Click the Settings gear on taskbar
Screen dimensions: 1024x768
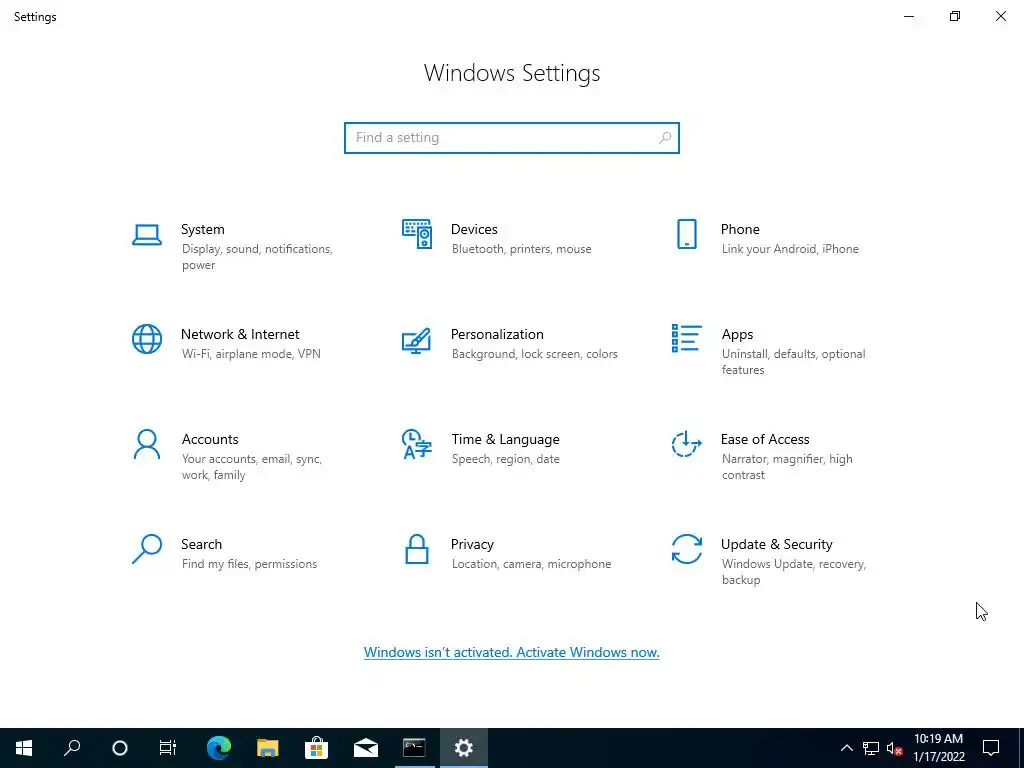(x=464, y=748)
